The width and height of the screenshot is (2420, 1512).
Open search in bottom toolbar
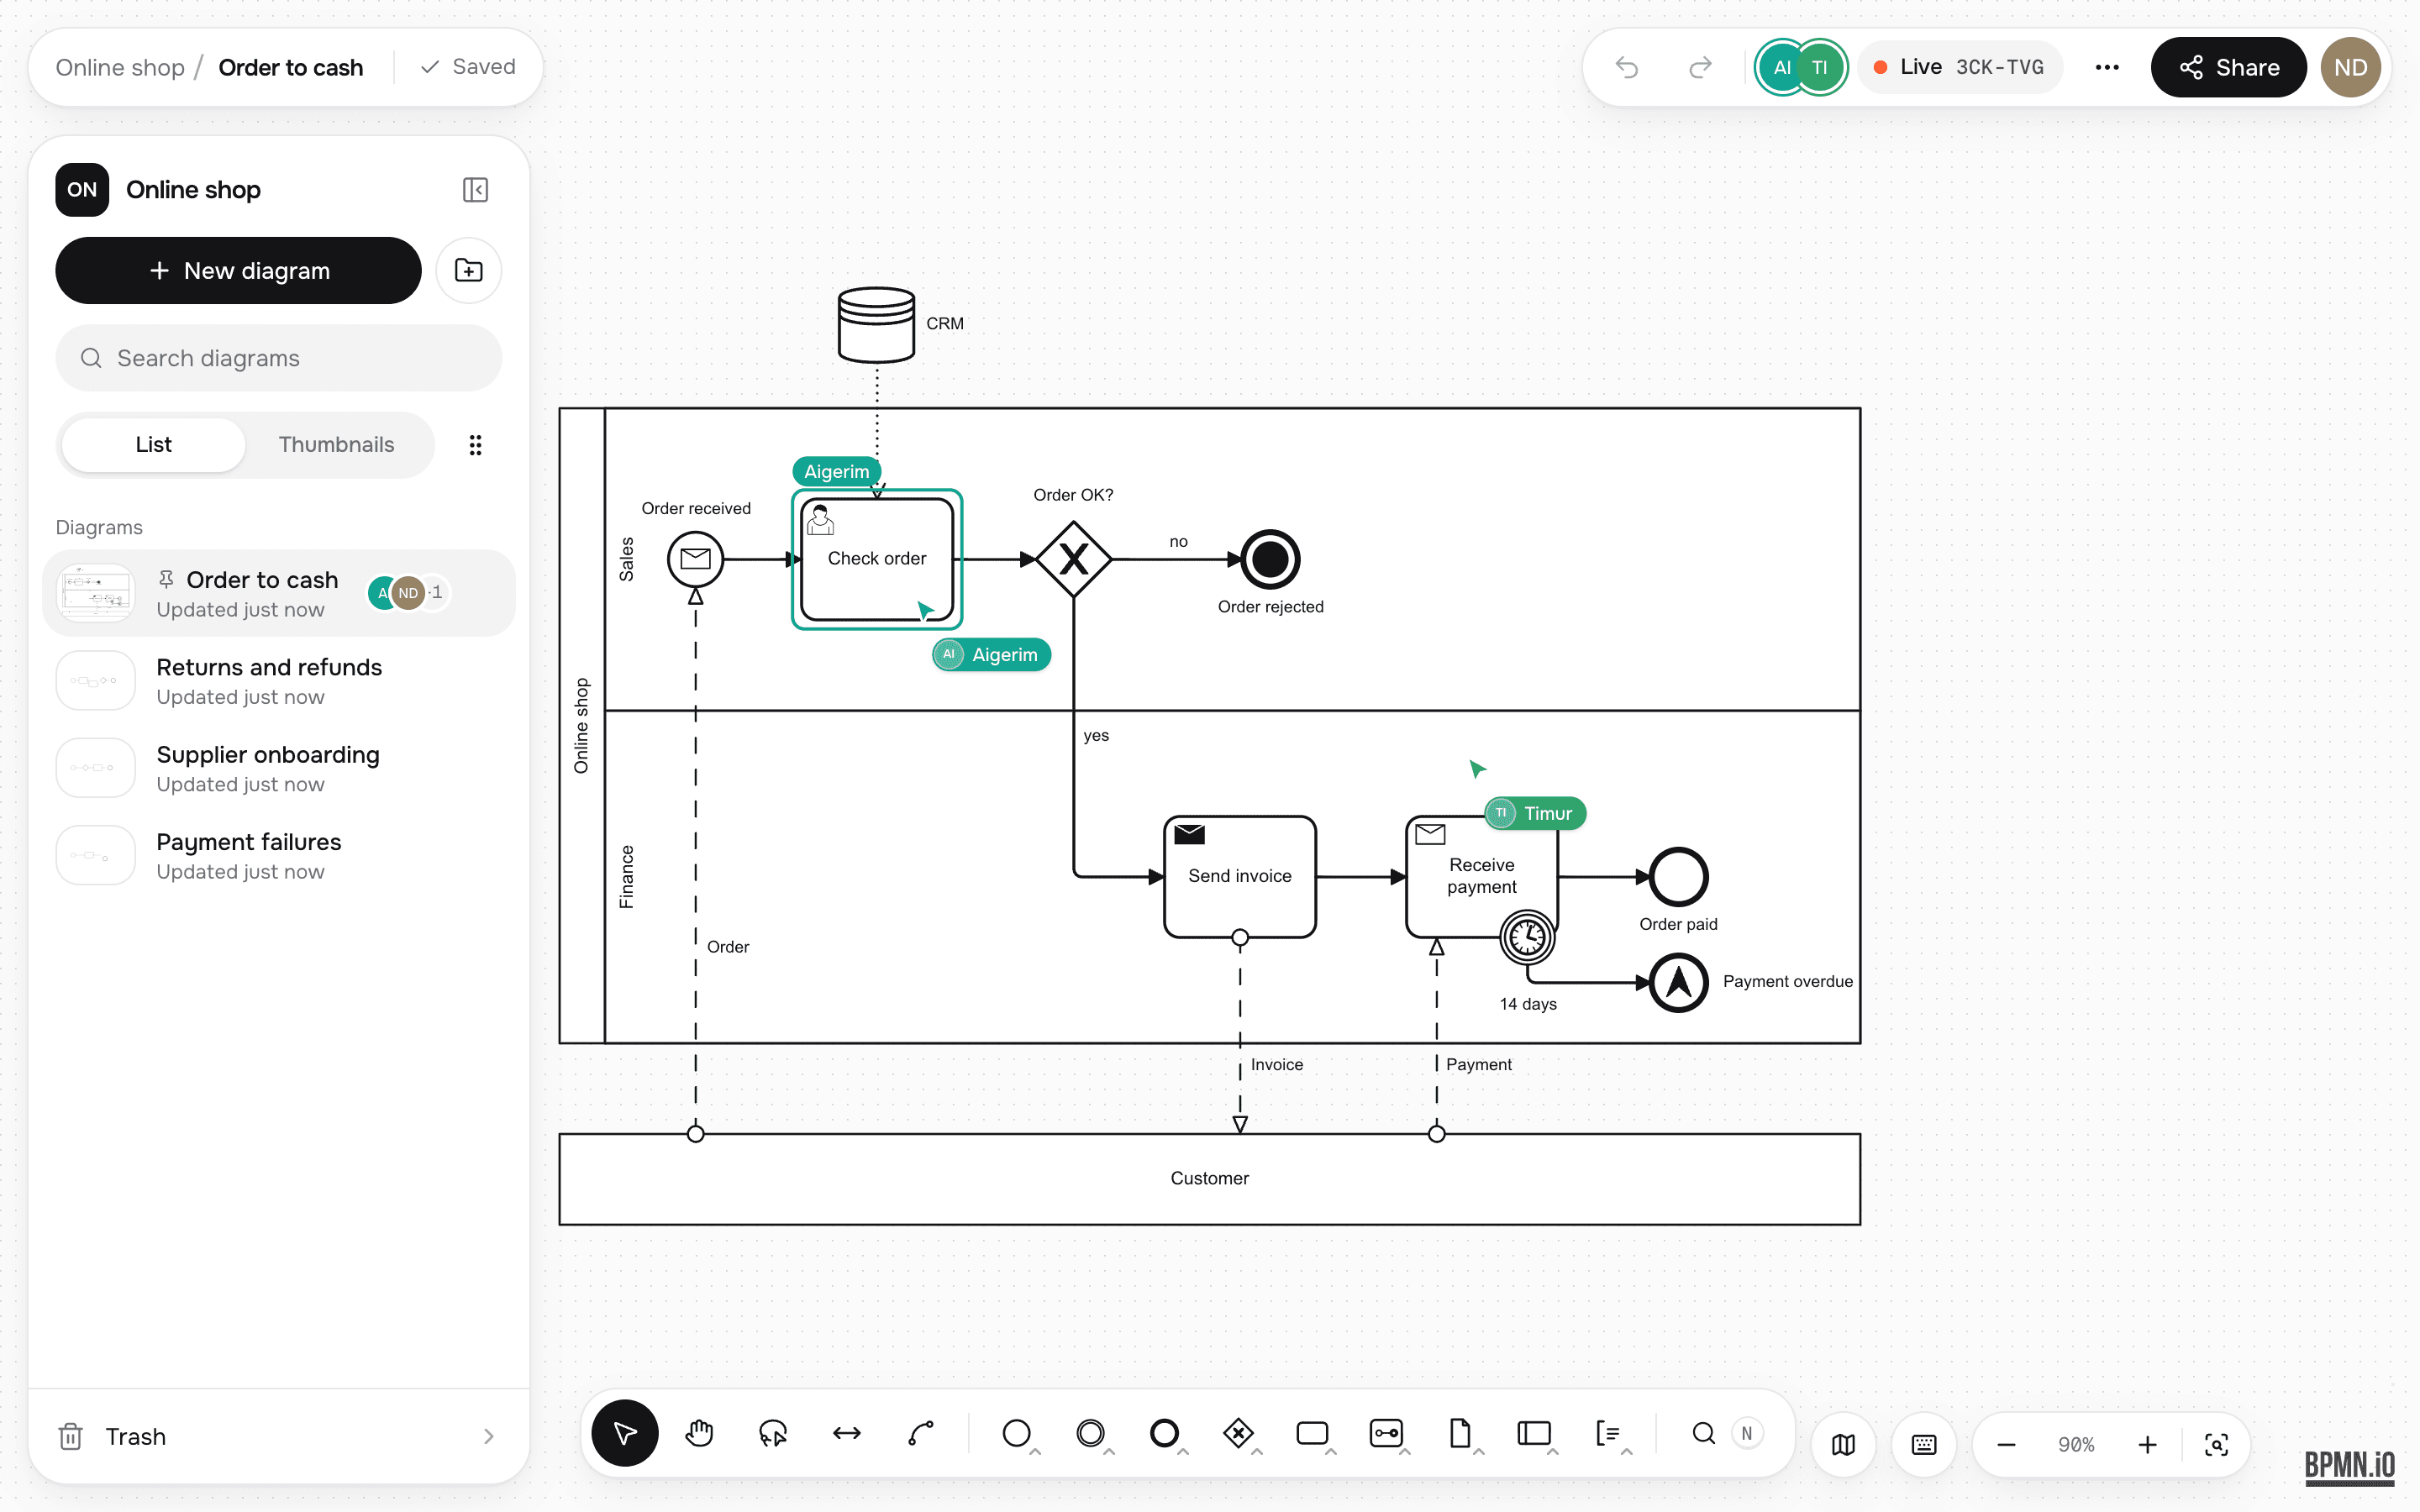tap(1704, 1433)
